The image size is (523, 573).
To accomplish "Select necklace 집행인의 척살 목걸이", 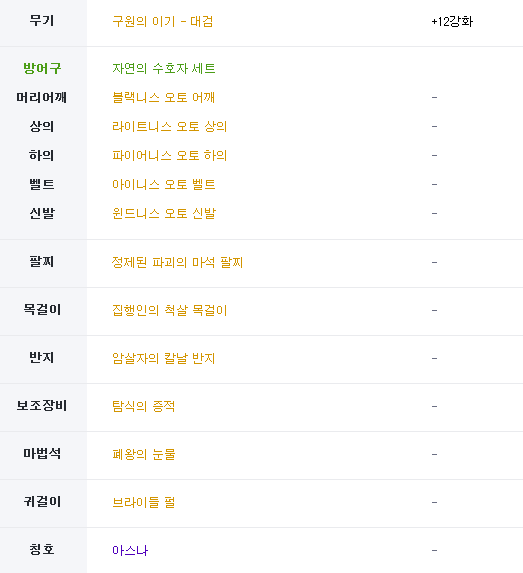I will [169, 310].
